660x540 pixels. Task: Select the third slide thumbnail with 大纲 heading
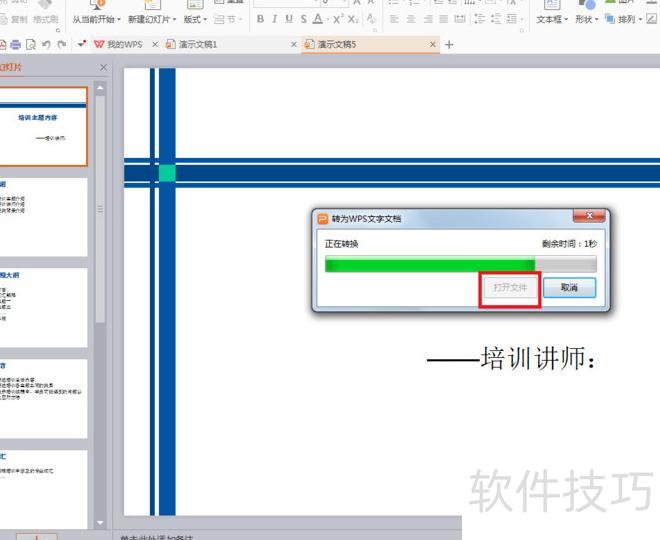[43, 308]
